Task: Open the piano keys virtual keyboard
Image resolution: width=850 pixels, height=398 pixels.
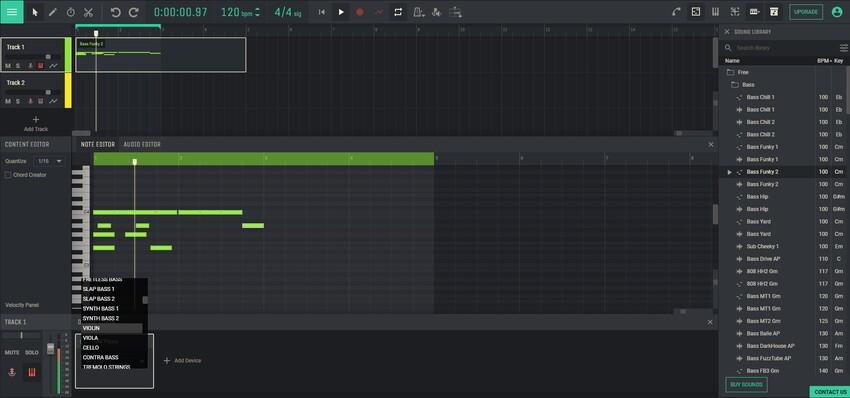Action: 716,12
